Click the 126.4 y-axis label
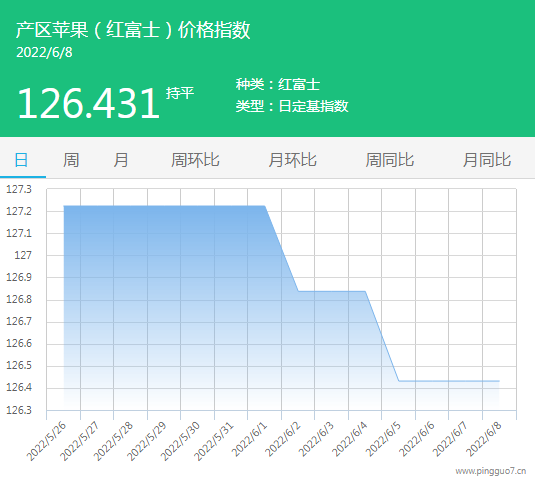535x481 pixels. pos(19,387)
